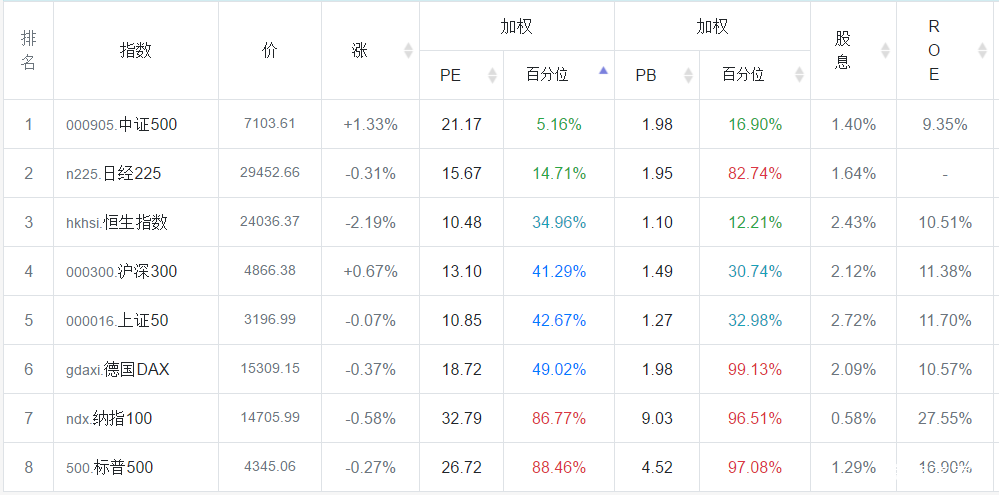Open 000300.沪深300 index link
Viewport: 999px width, 495px height.
tap(122, 271)
